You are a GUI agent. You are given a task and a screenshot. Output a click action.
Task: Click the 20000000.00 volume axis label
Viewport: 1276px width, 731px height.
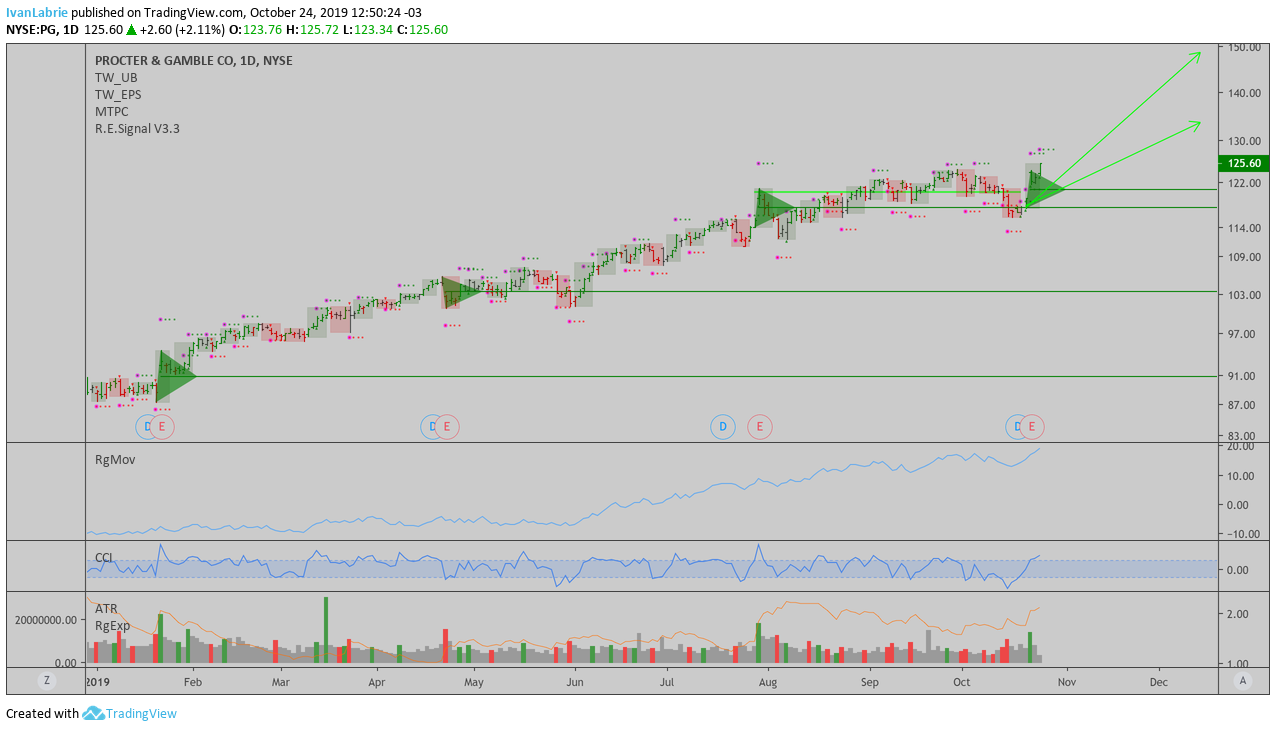coord(44,620)
